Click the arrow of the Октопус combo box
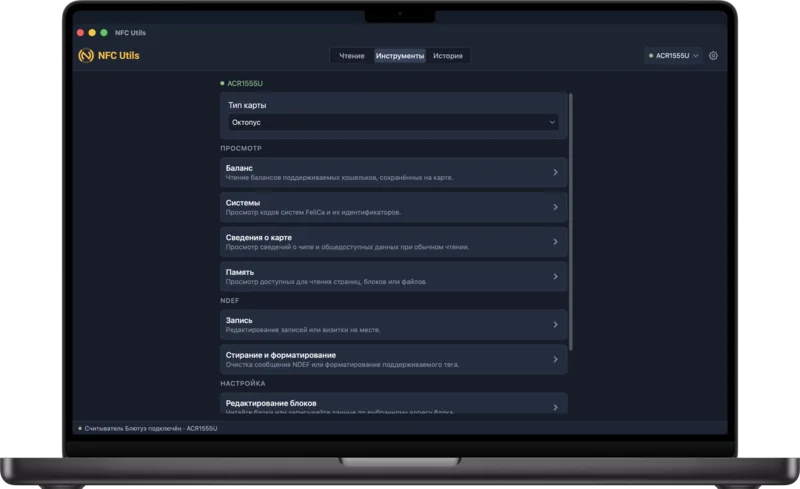Image resolution: width=800 pixels, height=489 pixels. click(552, 123)
